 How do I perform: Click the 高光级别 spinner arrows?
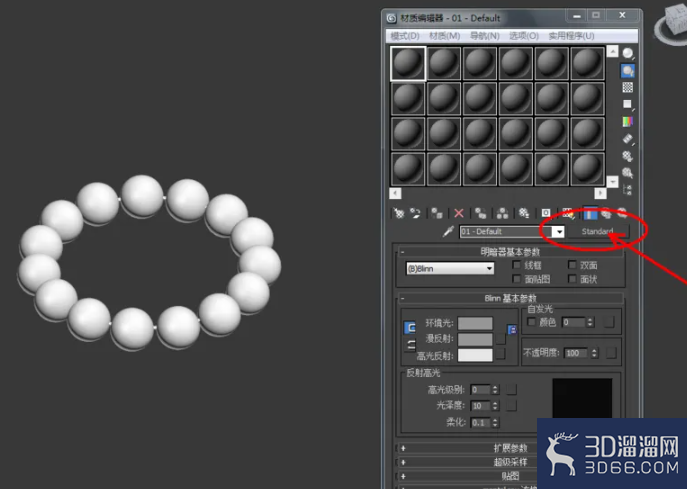tap(495, 390)
